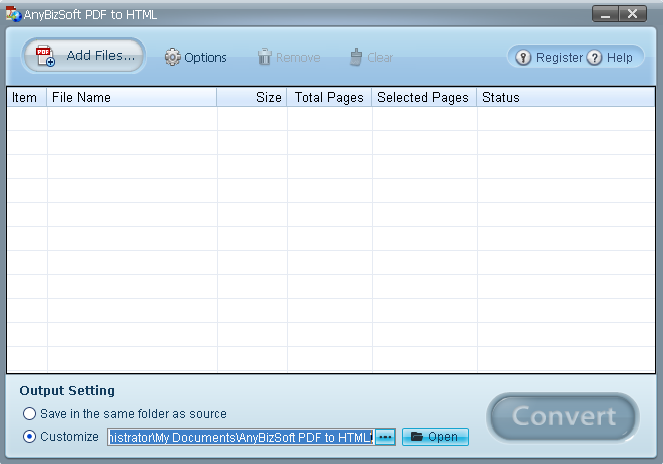Click the Register key icon
The height and width of the screenshot is (464, 663).
[x=523, y=58]
